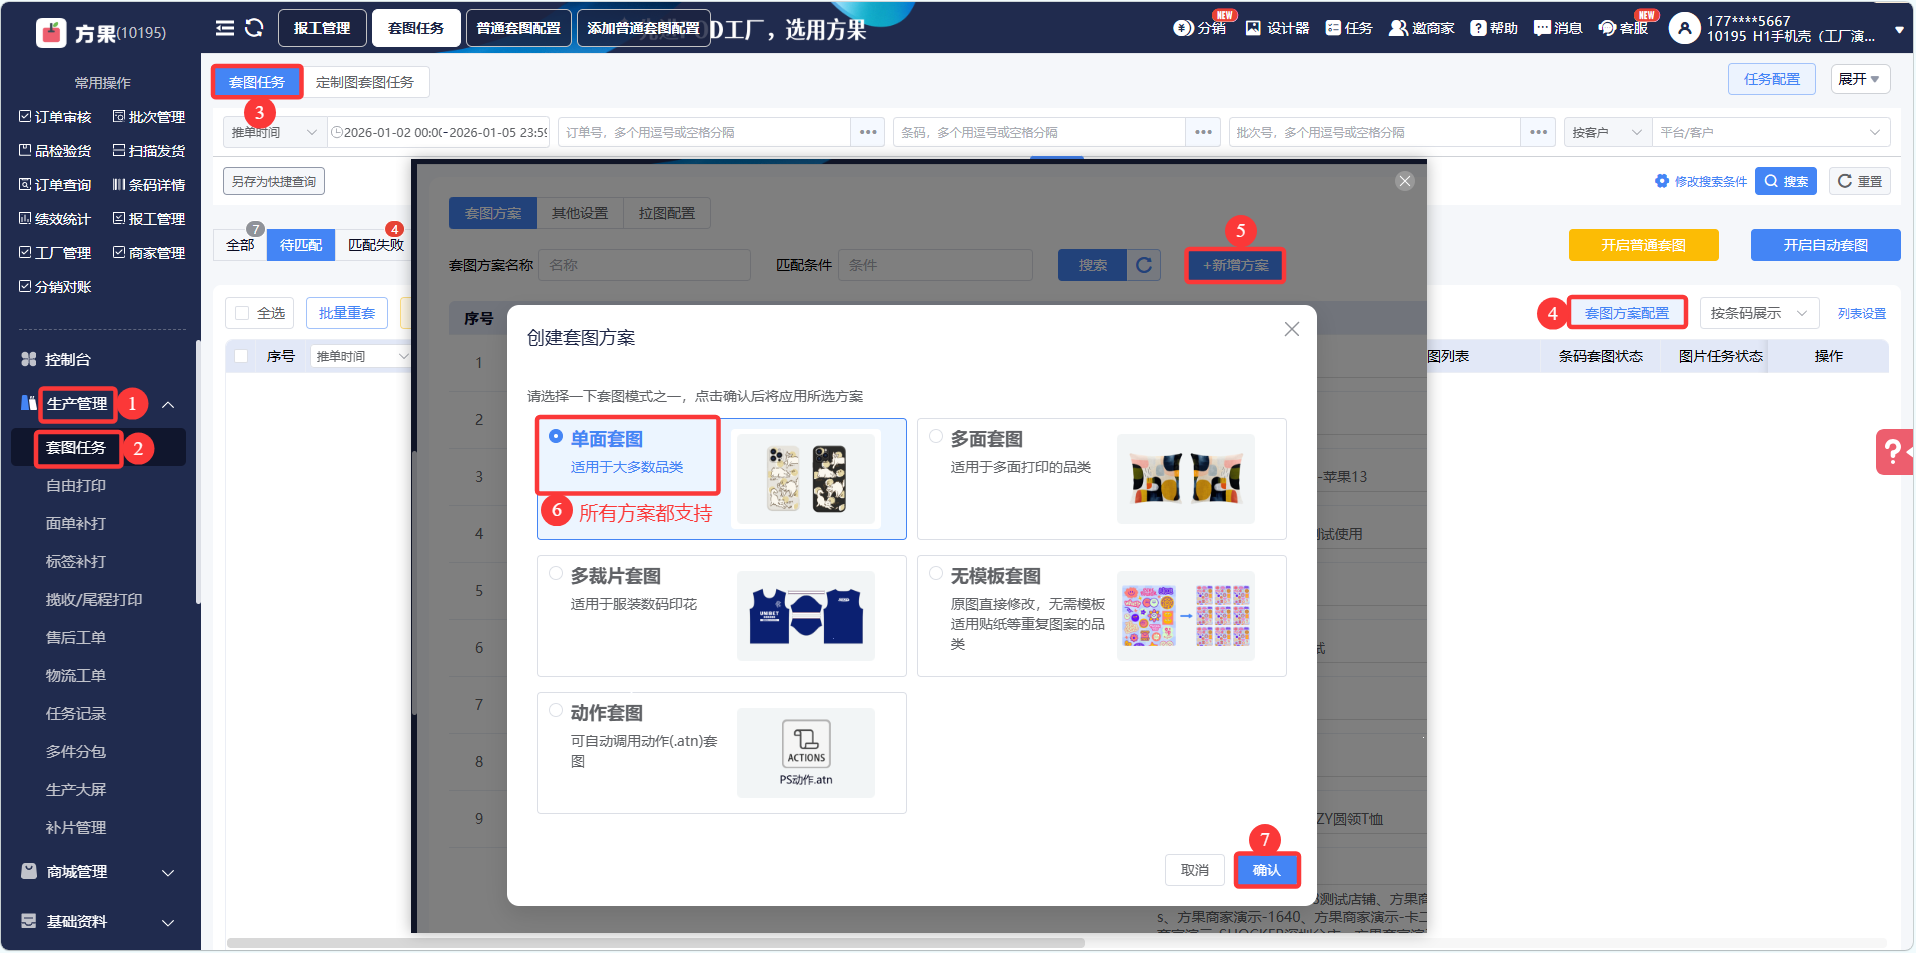
Task: Click the hamburger menu icon in top bar
Action: 225,28
